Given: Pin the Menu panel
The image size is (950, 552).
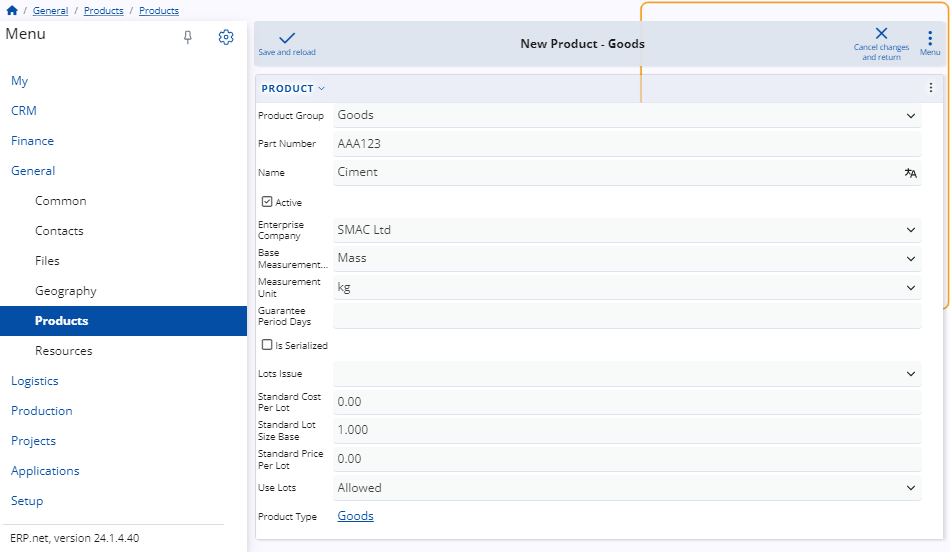Looking at the screenshot, I should pyautogui.click(x=188, y=37).
